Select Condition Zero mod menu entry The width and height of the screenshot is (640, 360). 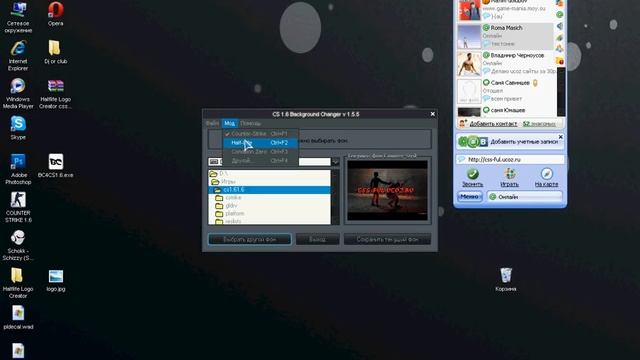click(260, 151)
